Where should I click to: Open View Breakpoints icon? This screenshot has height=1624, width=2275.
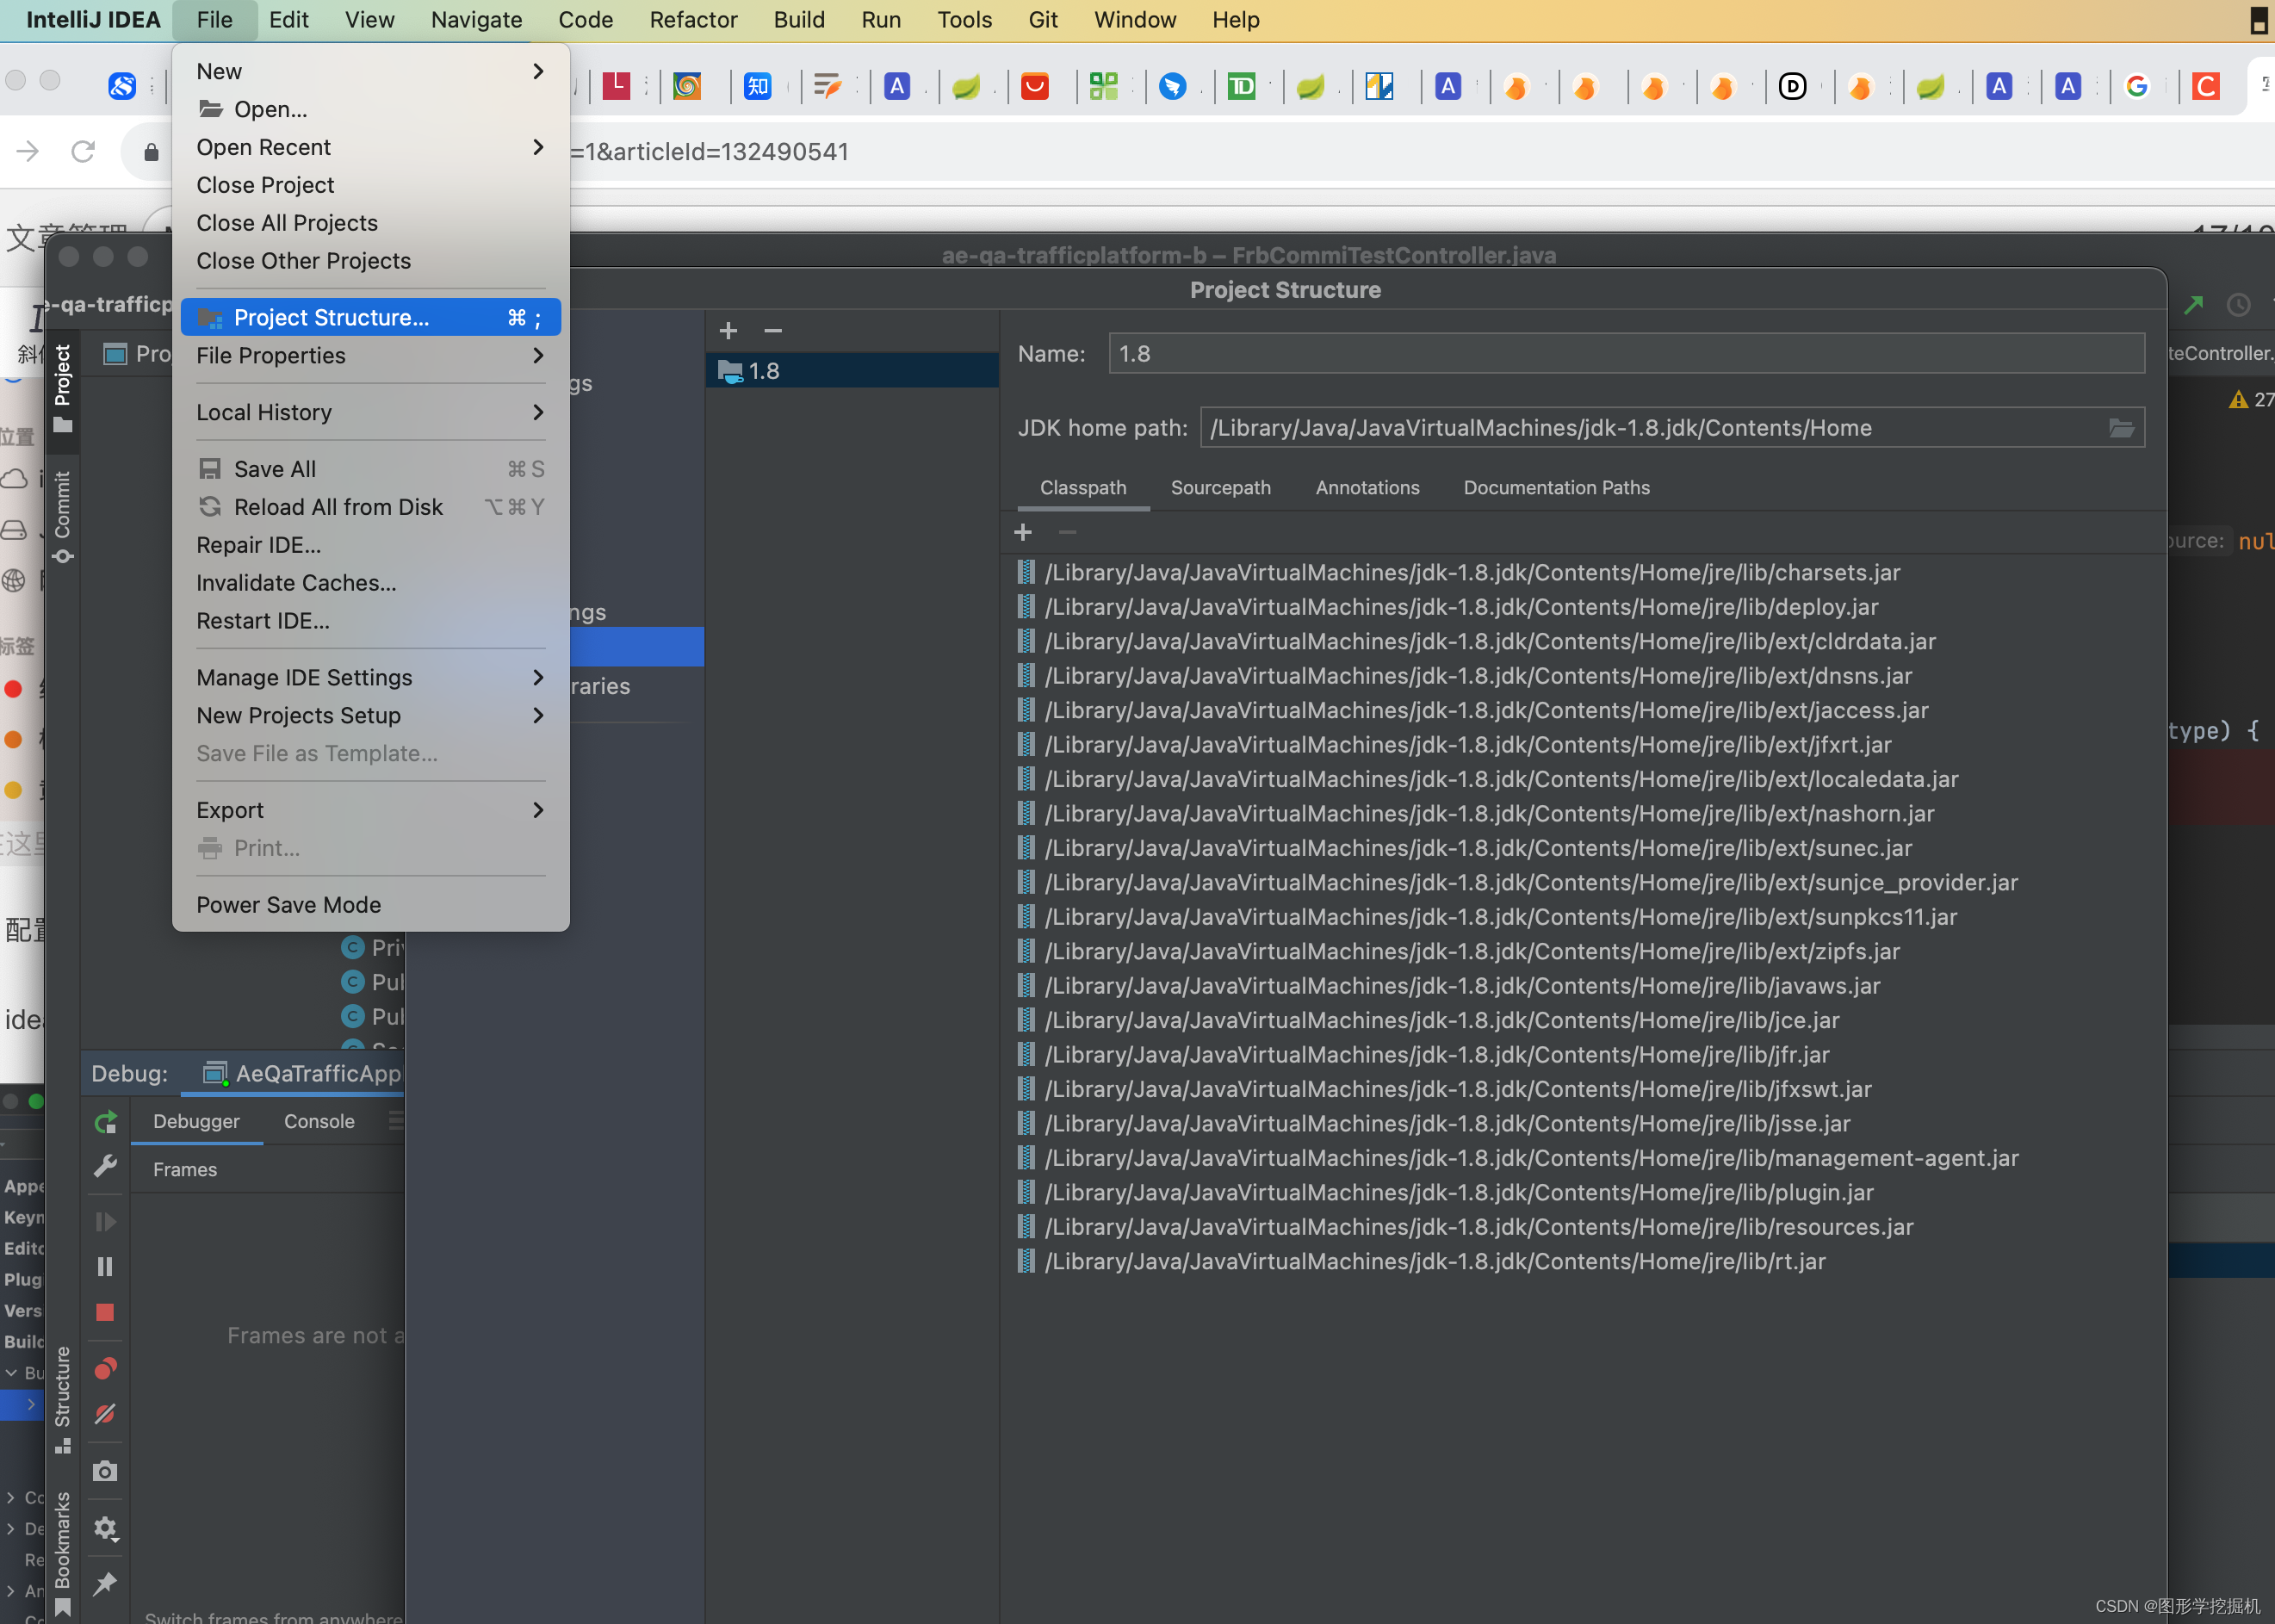[105, 1368]
